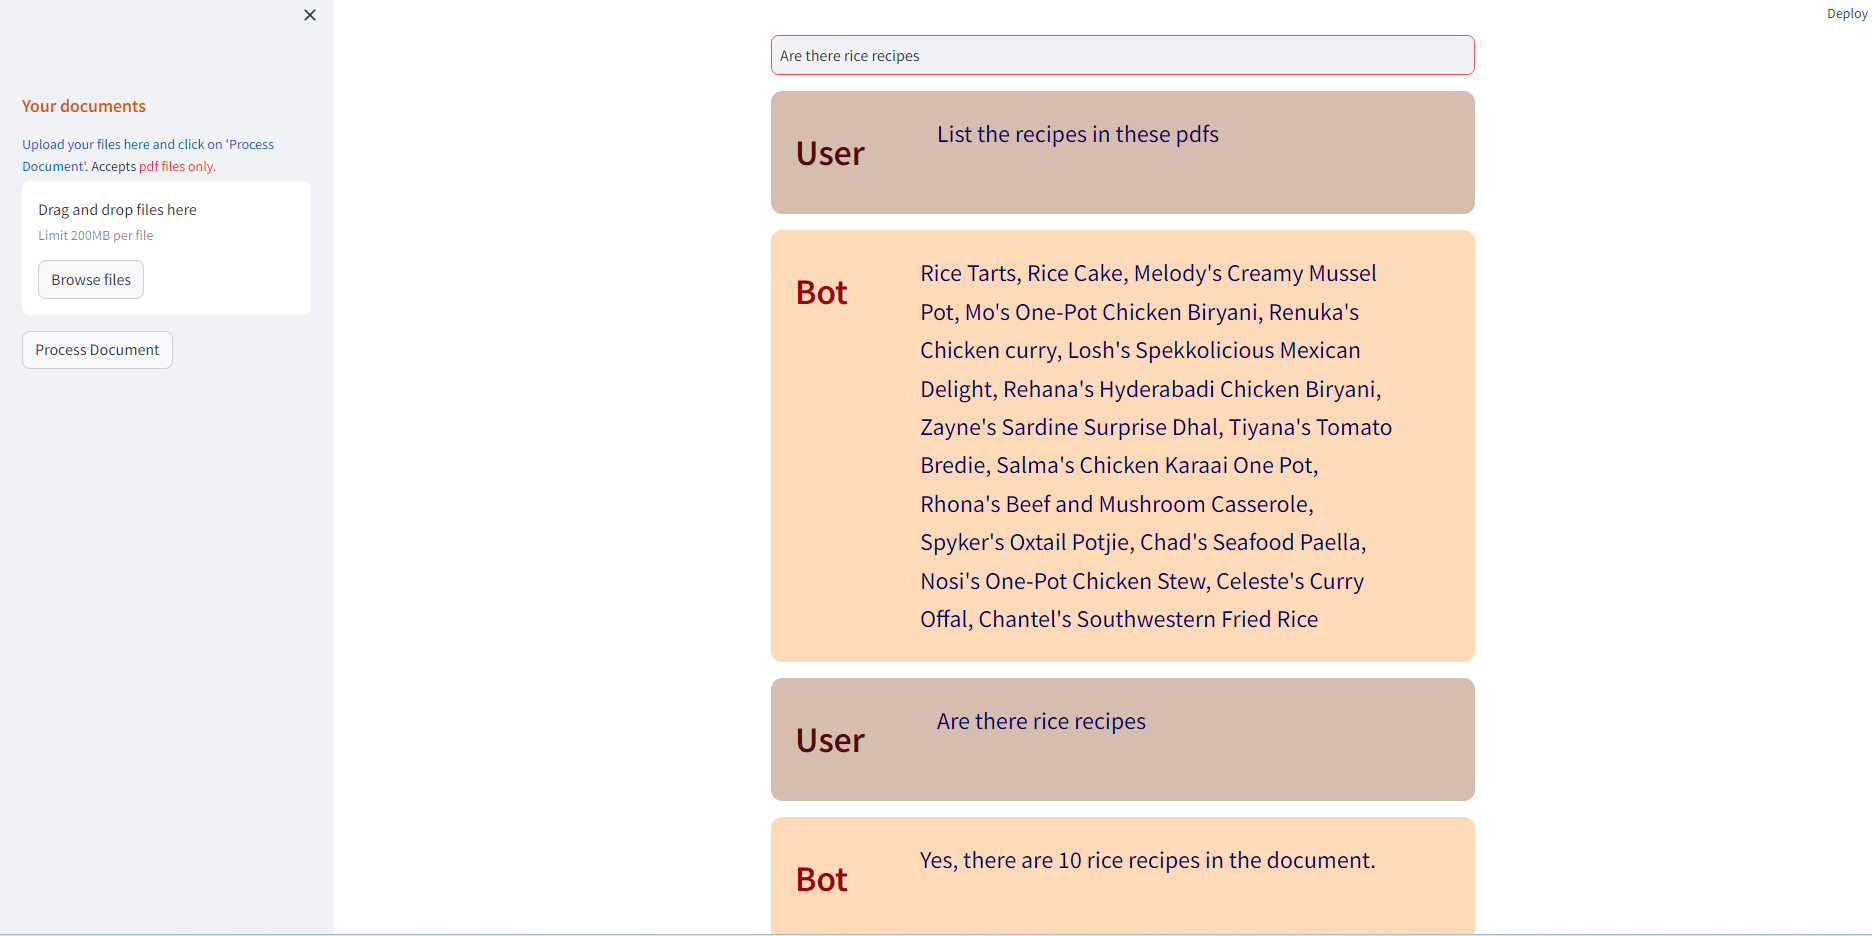Click the 'pdf files only' red text
The width and height of the screenshot is (1872, 936).
176,166
